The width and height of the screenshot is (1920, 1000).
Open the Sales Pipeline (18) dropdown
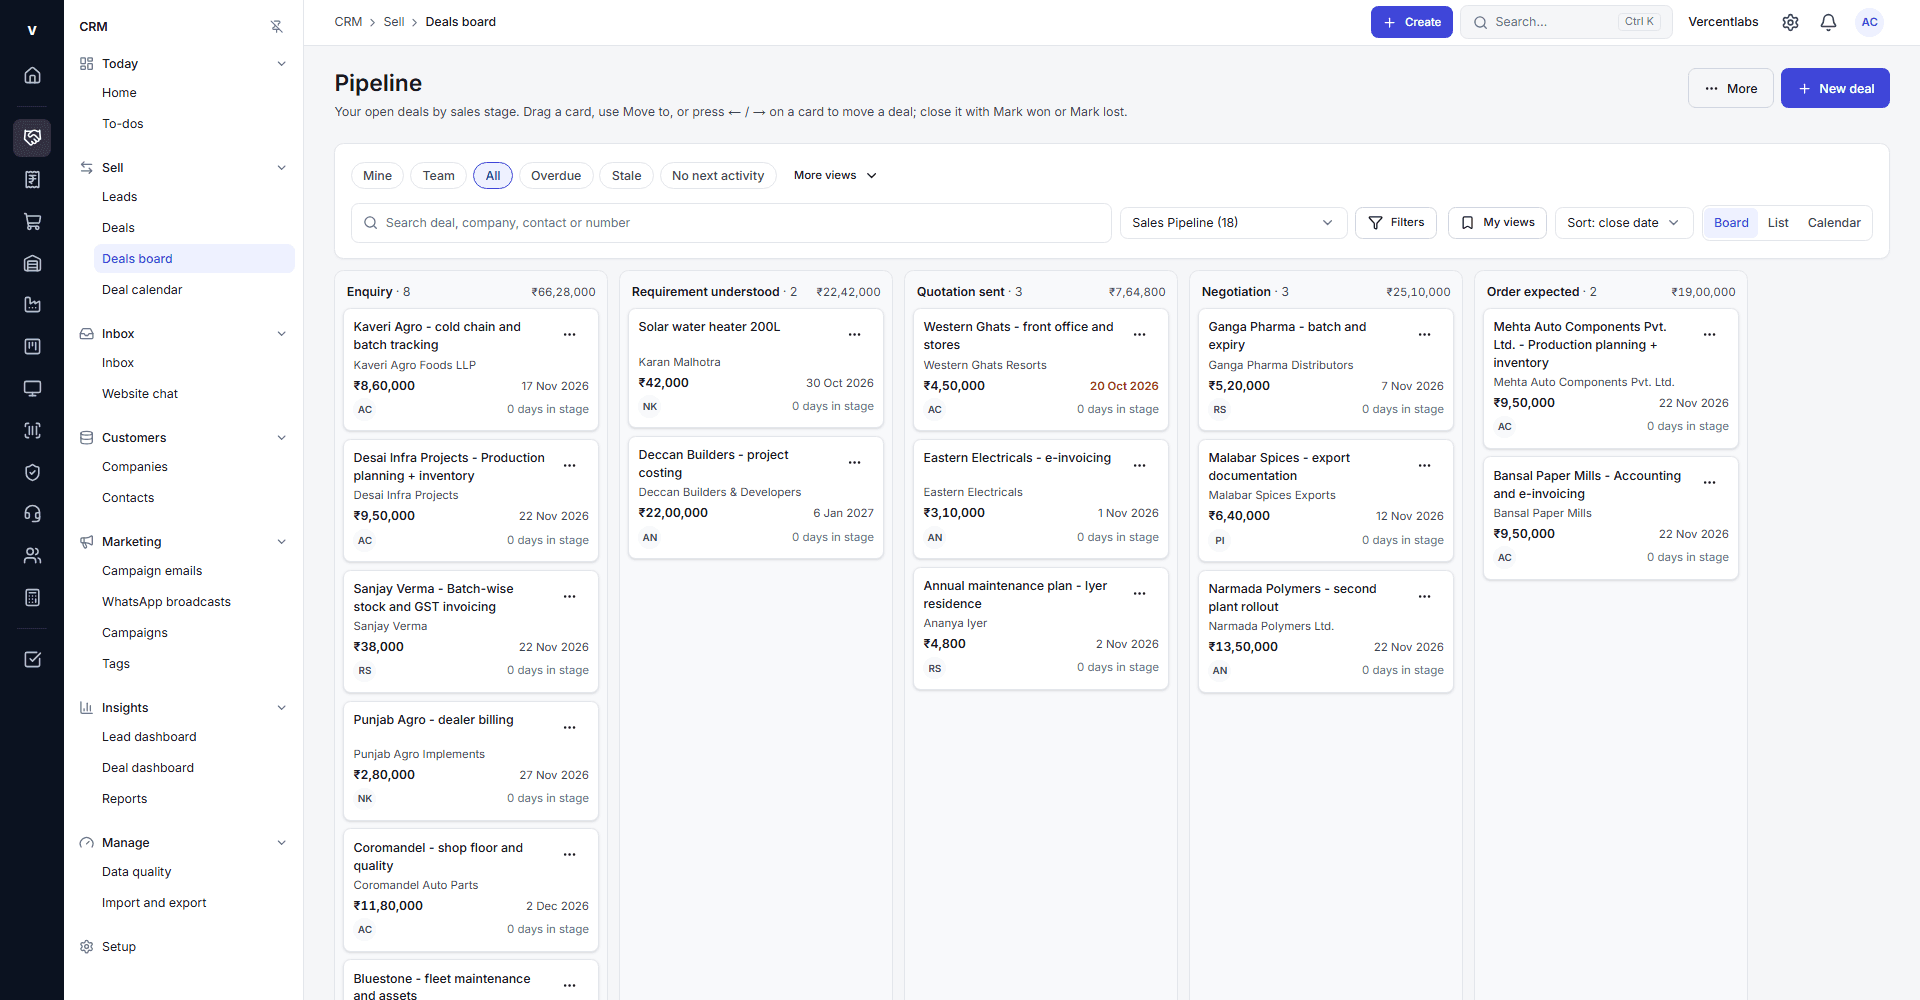click(x=1233, y=223)
